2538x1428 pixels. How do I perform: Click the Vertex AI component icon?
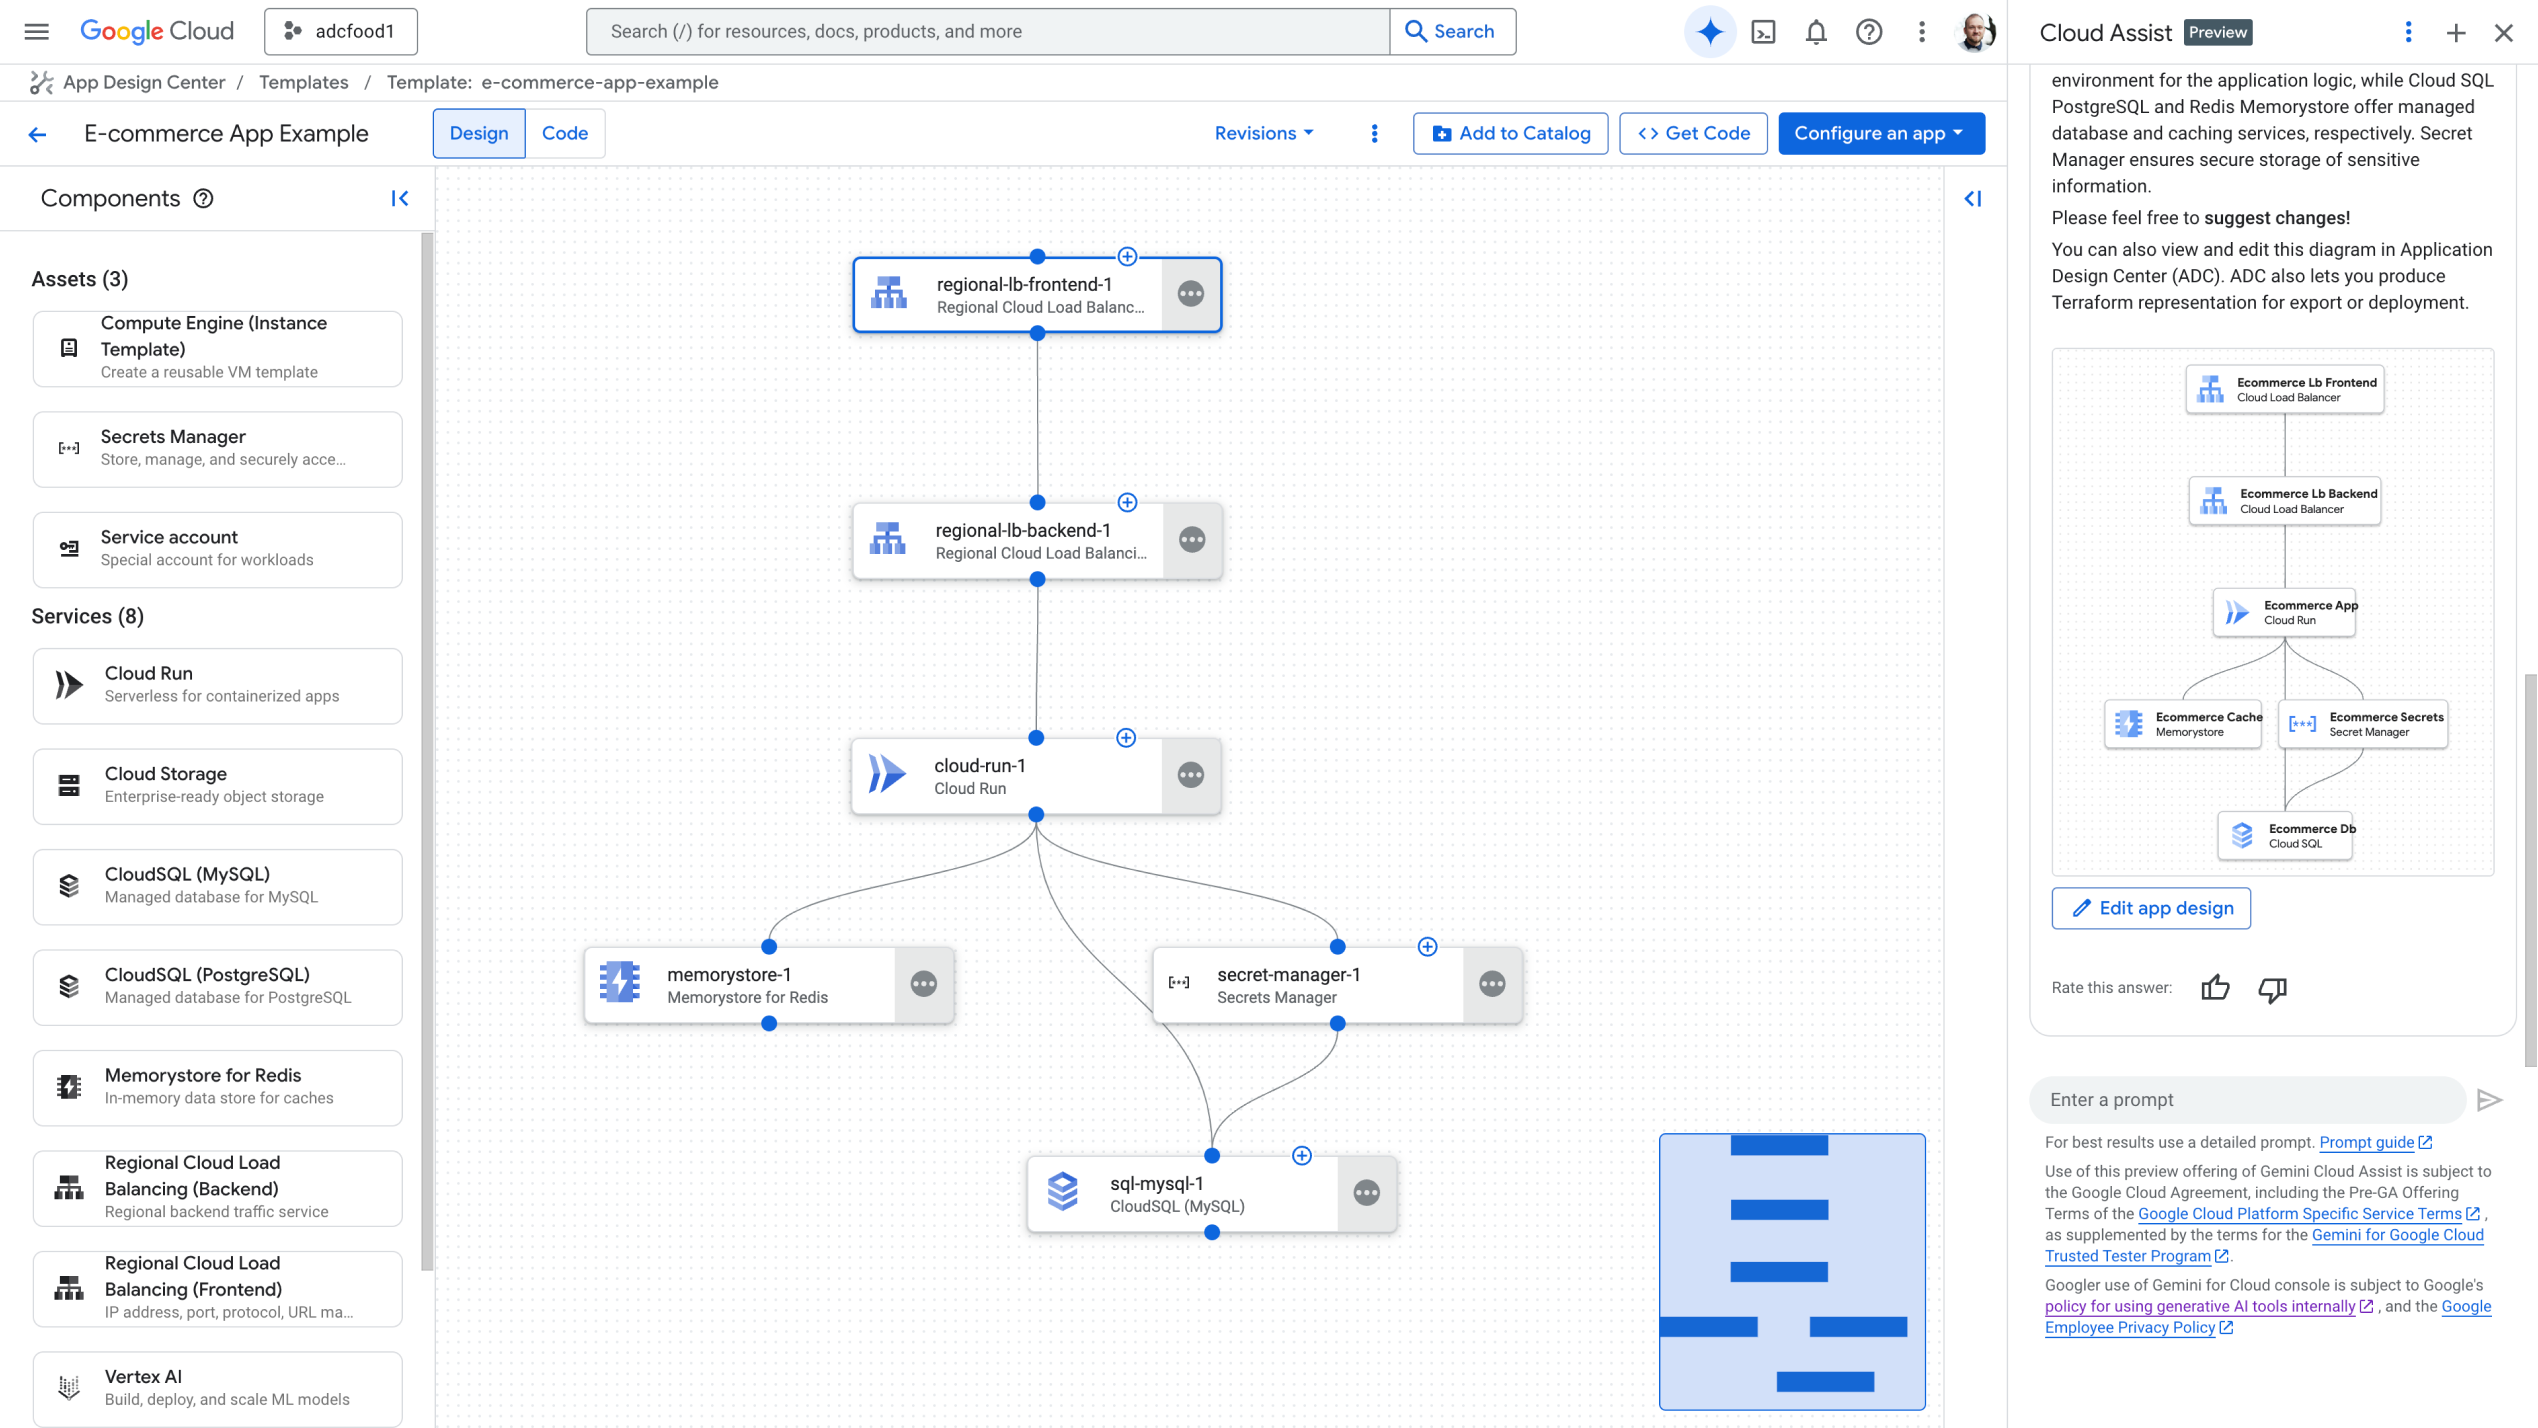click(x=67, y=1386)
